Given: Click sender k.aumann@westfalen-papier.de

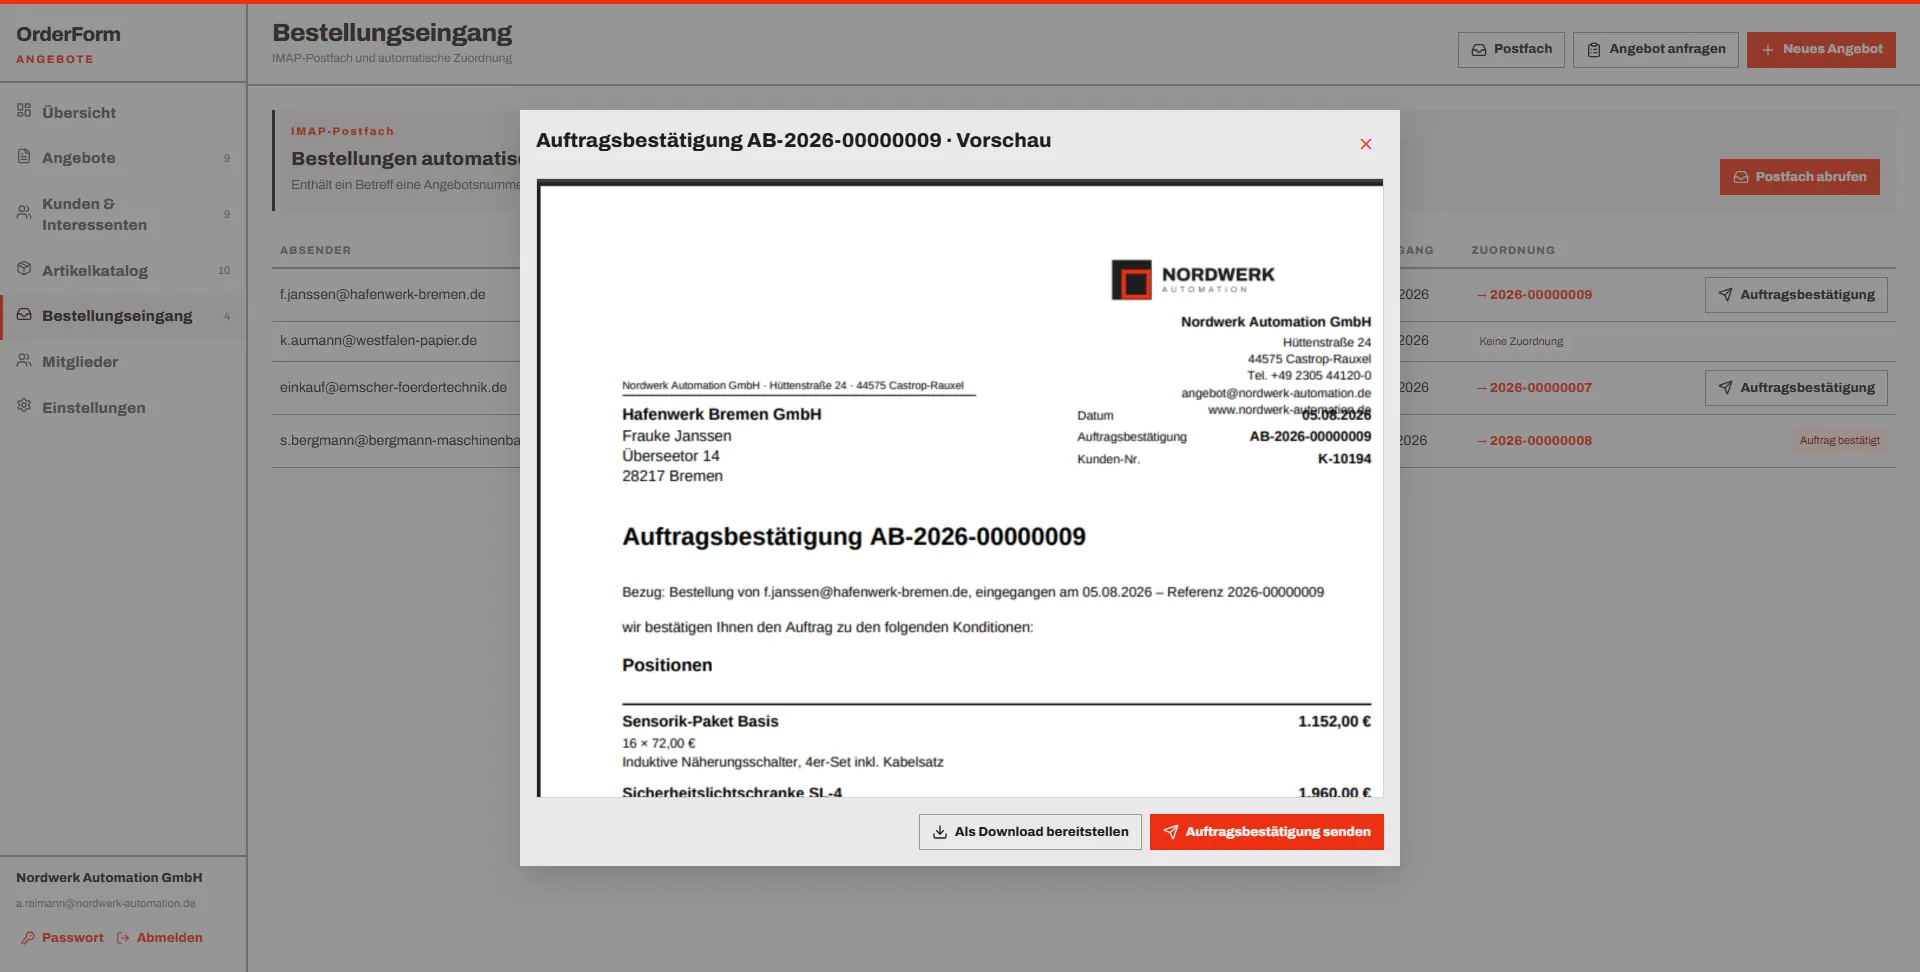Looking at the screenshot, I should point(378,341).
